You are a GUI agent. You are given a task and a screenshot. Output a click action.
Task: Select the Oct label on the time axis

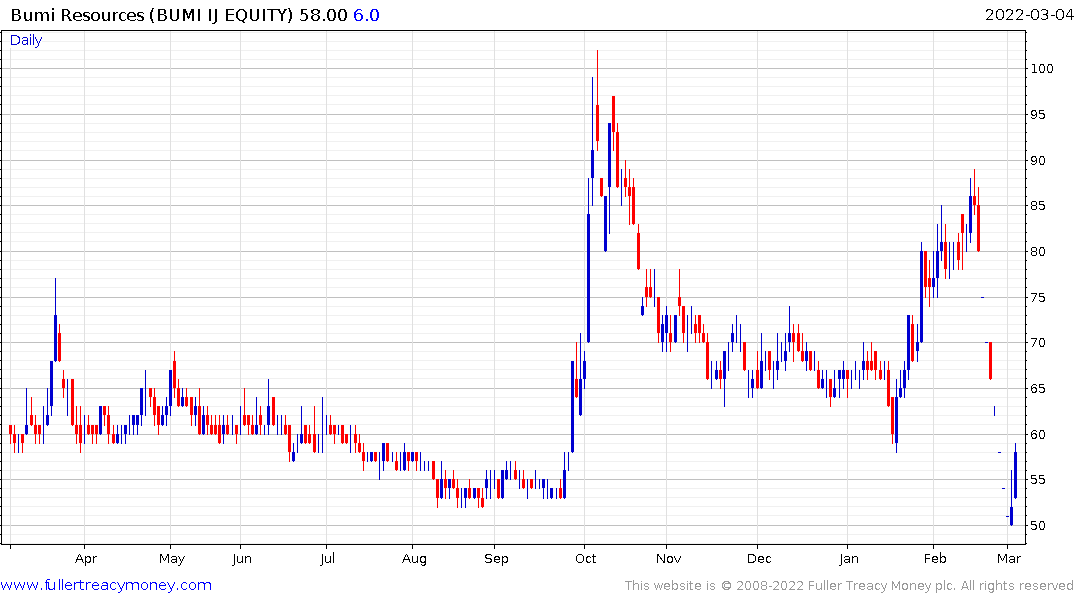(x=586, y=559)
